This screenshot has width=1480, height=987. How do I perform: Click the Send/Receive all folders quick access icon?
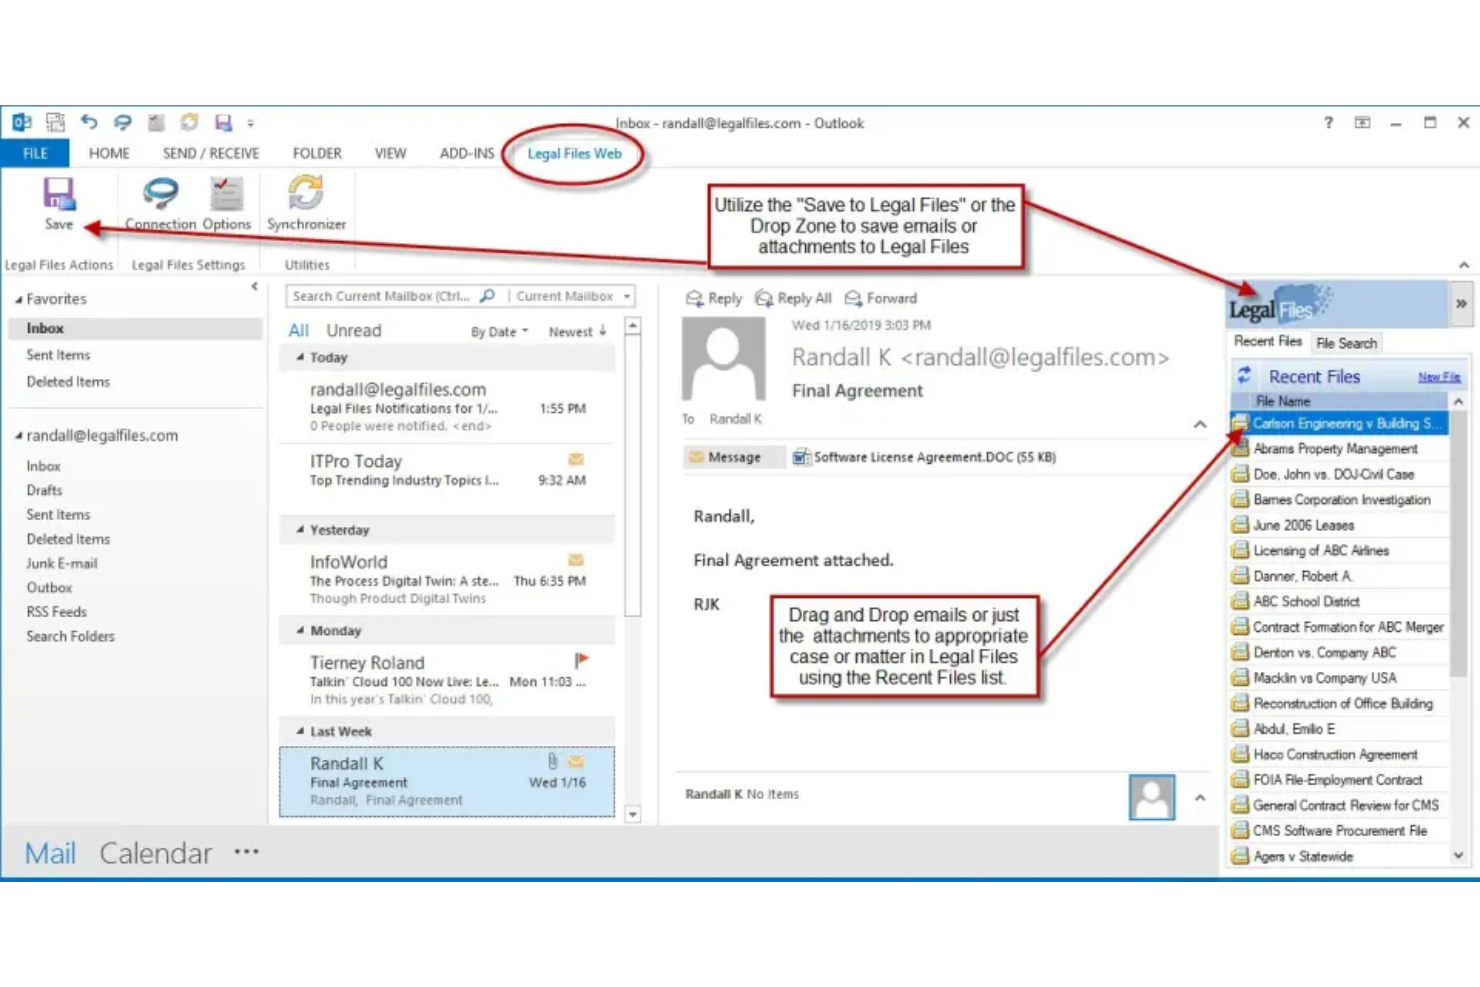[55, 122]
